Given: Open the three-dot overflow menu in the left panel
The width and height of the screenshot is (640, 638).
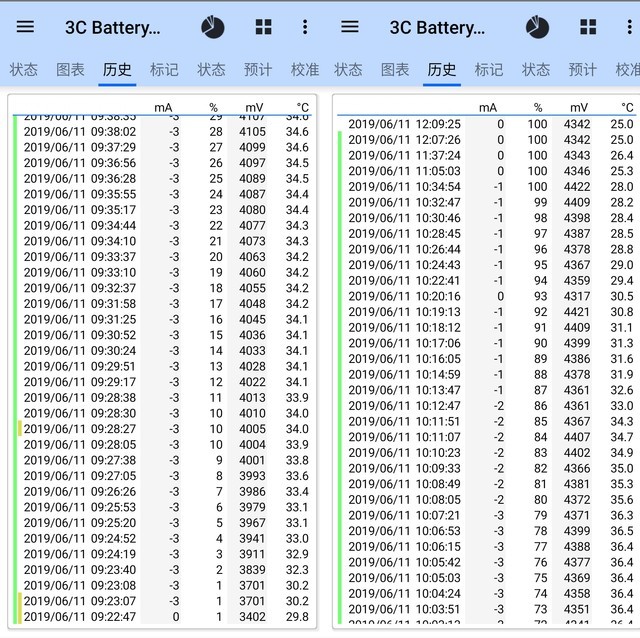Looking at the screenshot, I should click(x=305, y=27).
